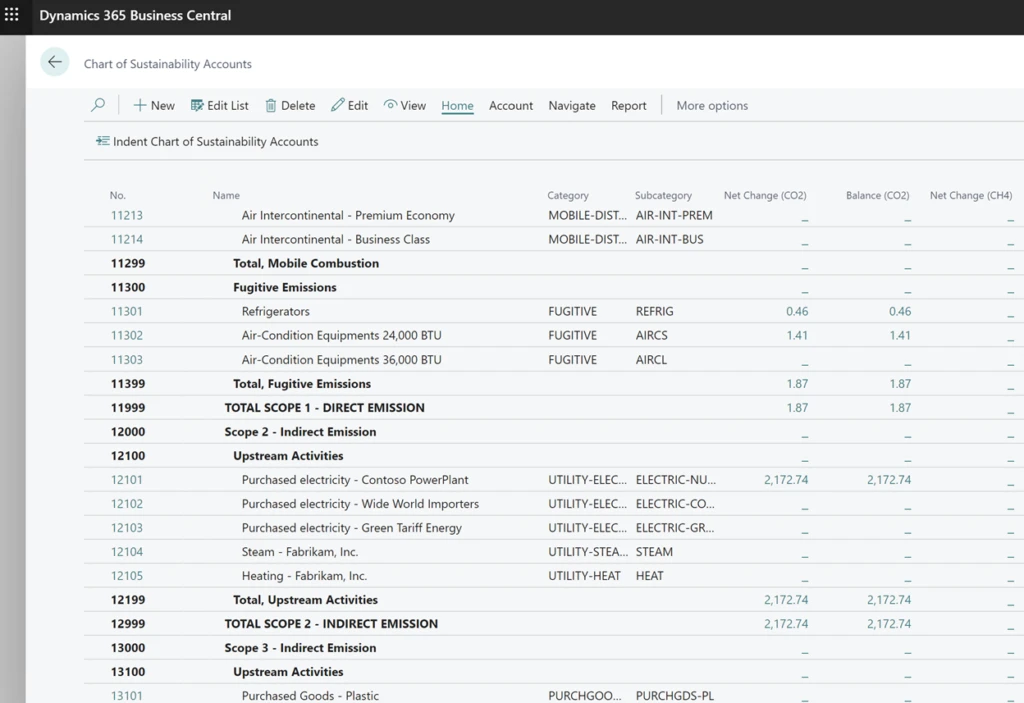The height and width of the screenshot is (703, 1024).
Task: Create a new account with New
Action: coord(154,105)
